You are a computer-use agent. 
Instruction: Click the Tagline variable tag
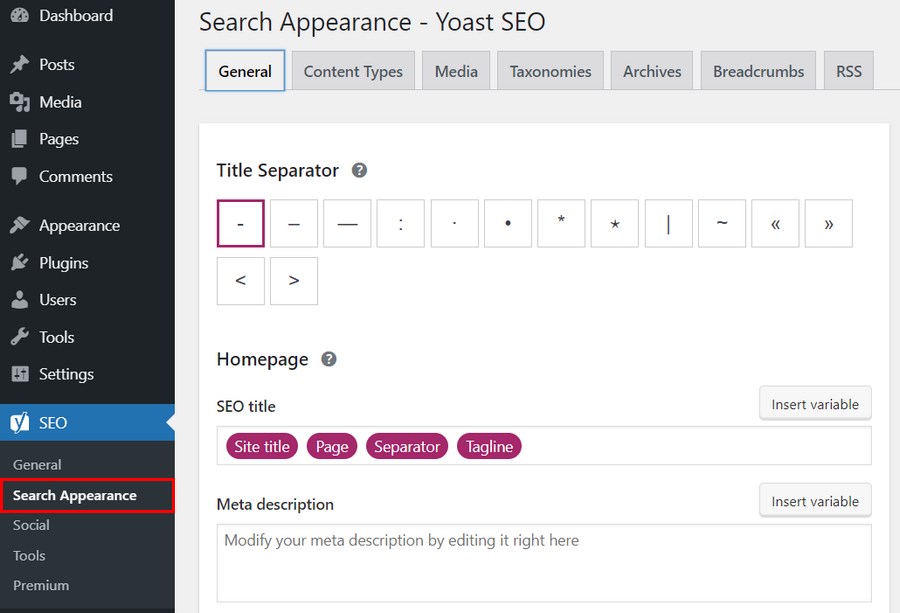pyautogui.click(x=489, y=446)
